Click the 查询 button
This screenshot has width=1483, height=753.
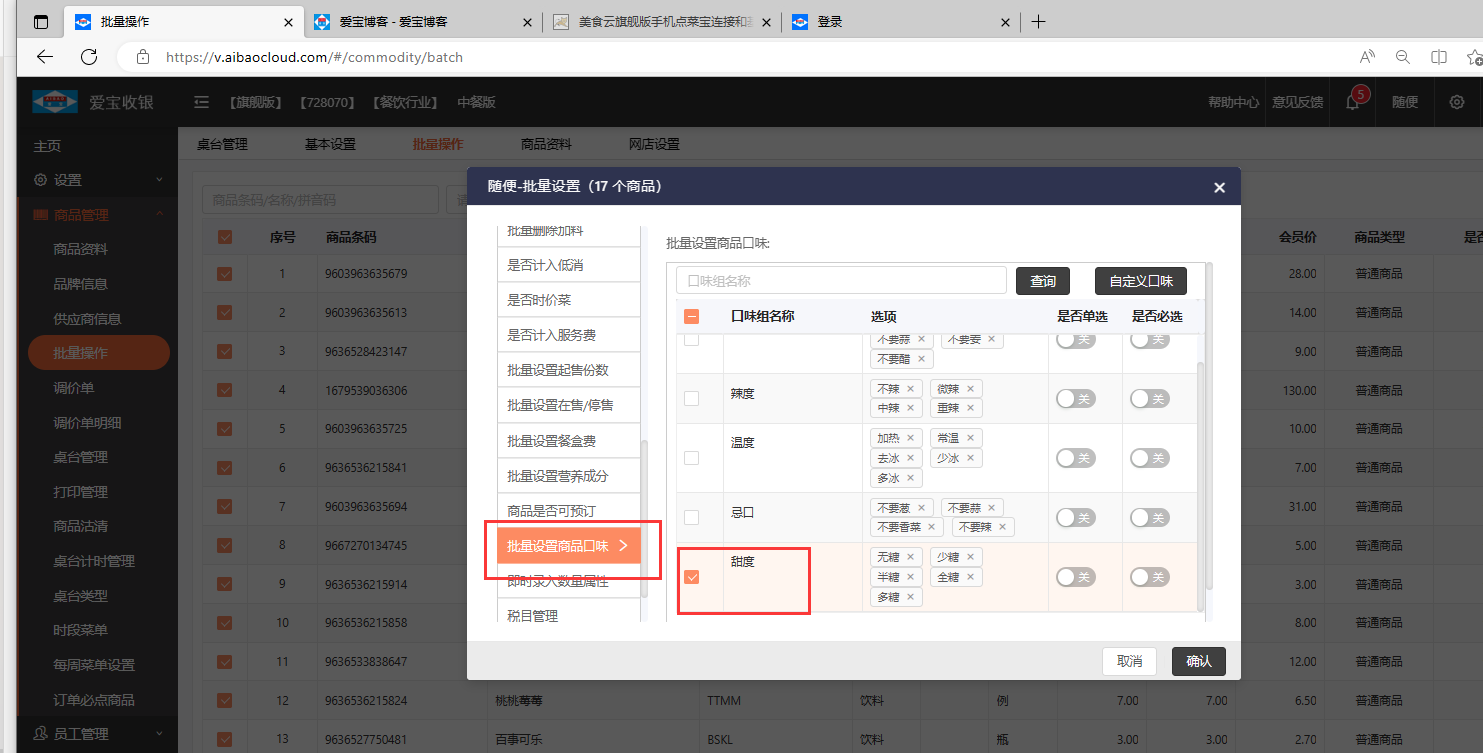(1043, 281)
